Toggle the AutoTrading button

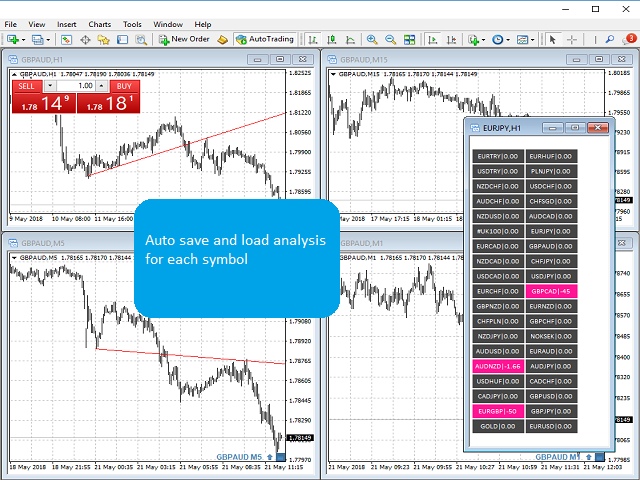pos(265,39)
